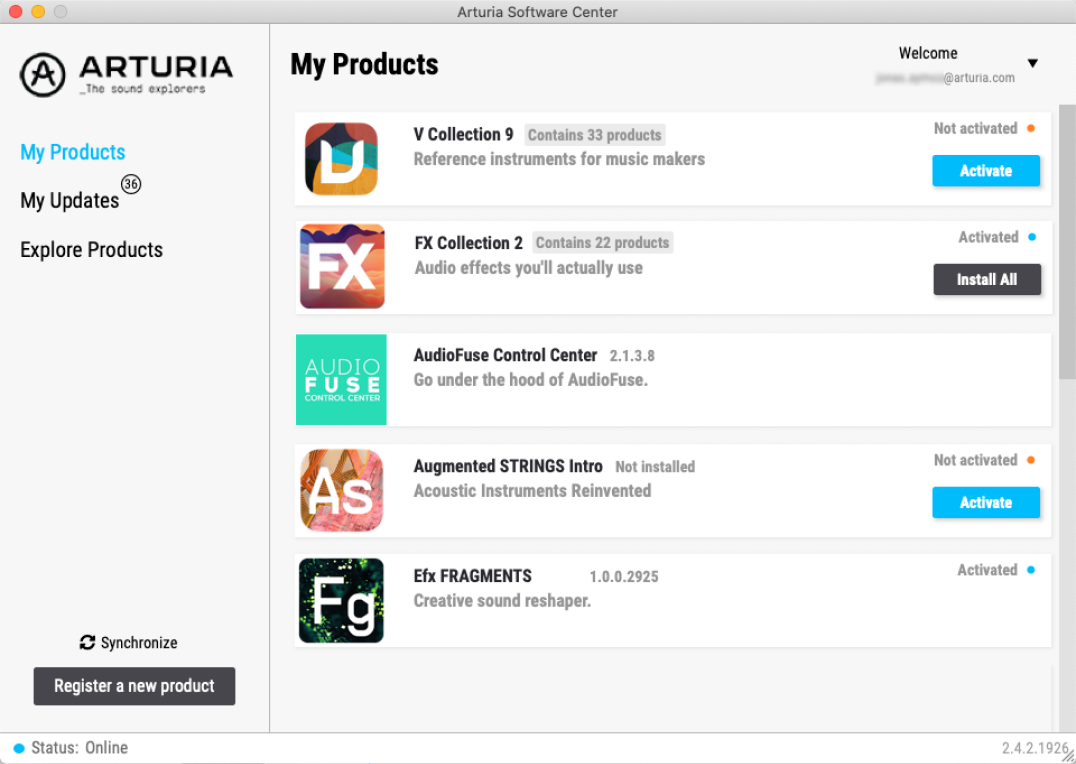
Task: Click the Synchronize refresh icon
Action: (87, 643)
